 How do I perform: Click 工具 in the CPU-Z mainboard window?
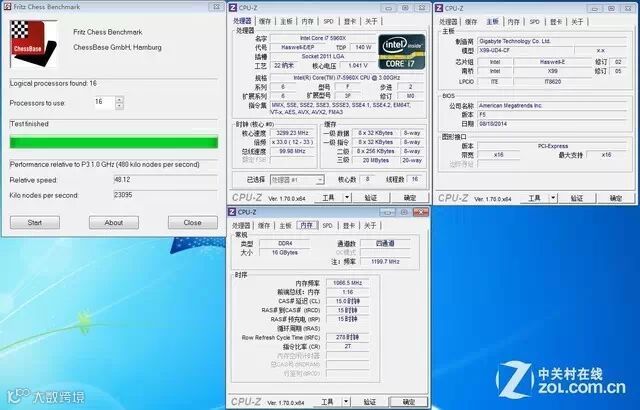[535, 198]
